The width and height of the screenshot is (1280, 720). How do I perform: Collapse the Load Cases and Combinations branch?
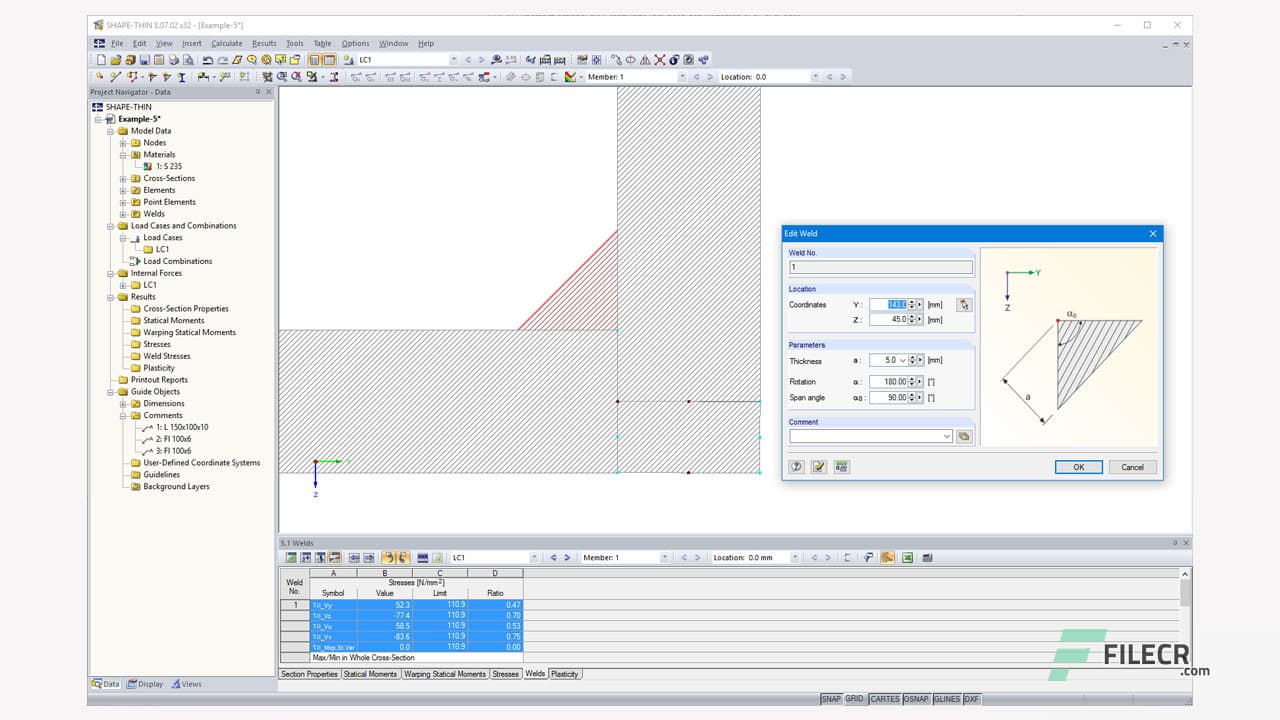coord(111,225)
